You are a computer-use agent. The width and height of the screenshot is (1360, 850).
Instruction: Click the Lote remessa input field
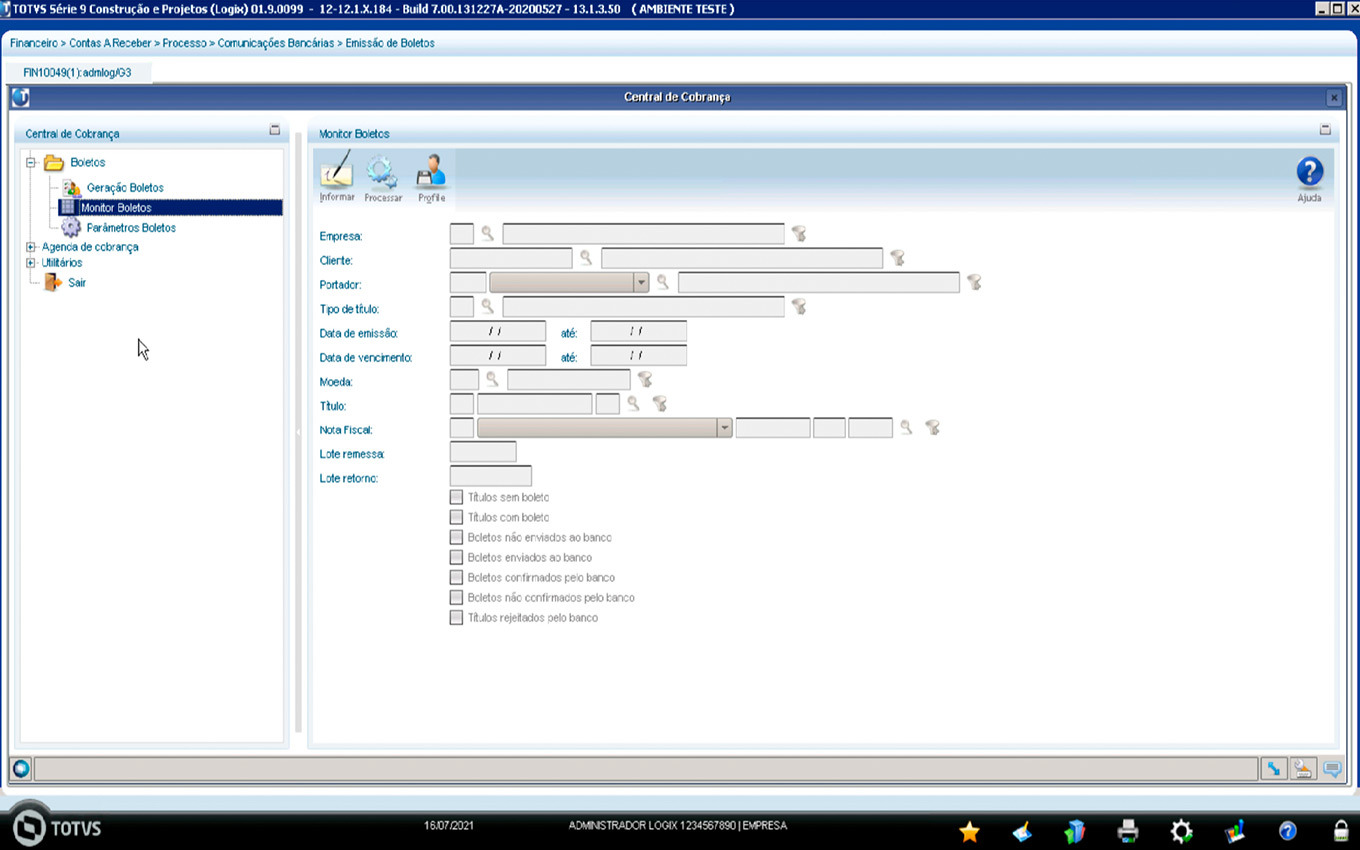coord(483,453)
